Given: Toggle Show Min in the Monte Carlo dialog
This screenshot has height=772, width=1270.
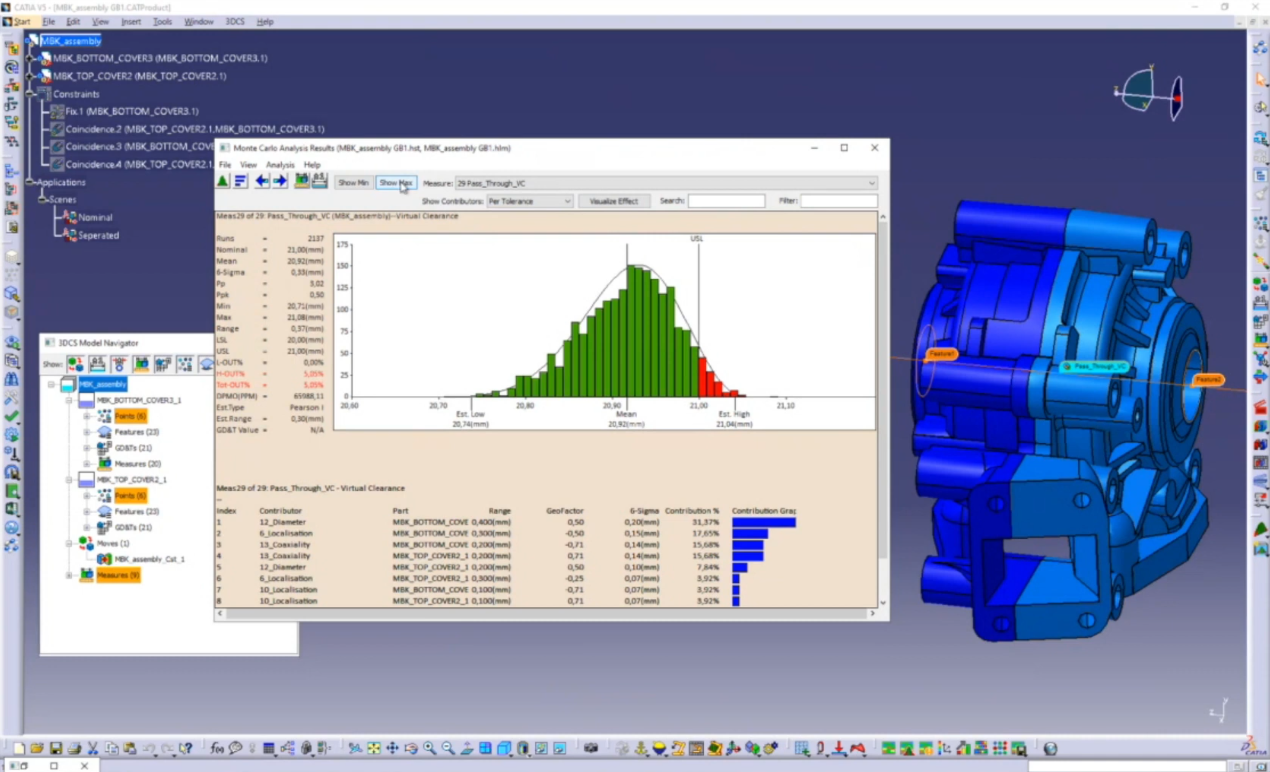Looking at the screenshot, I should pyautogui.click(x=353, y=183).
